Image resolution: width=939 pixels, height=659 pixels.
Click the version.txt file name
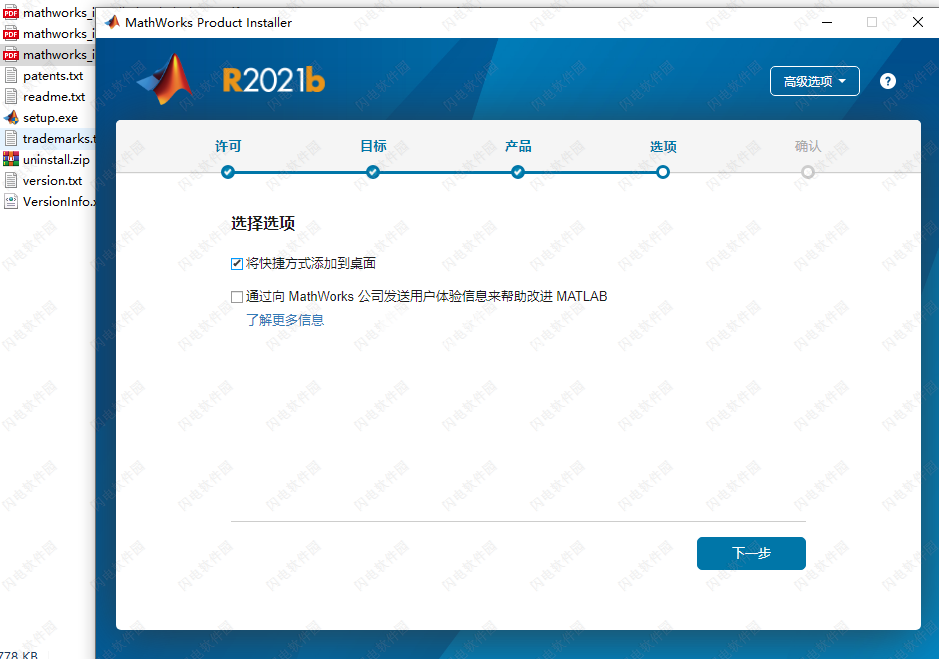coord(52,180)
